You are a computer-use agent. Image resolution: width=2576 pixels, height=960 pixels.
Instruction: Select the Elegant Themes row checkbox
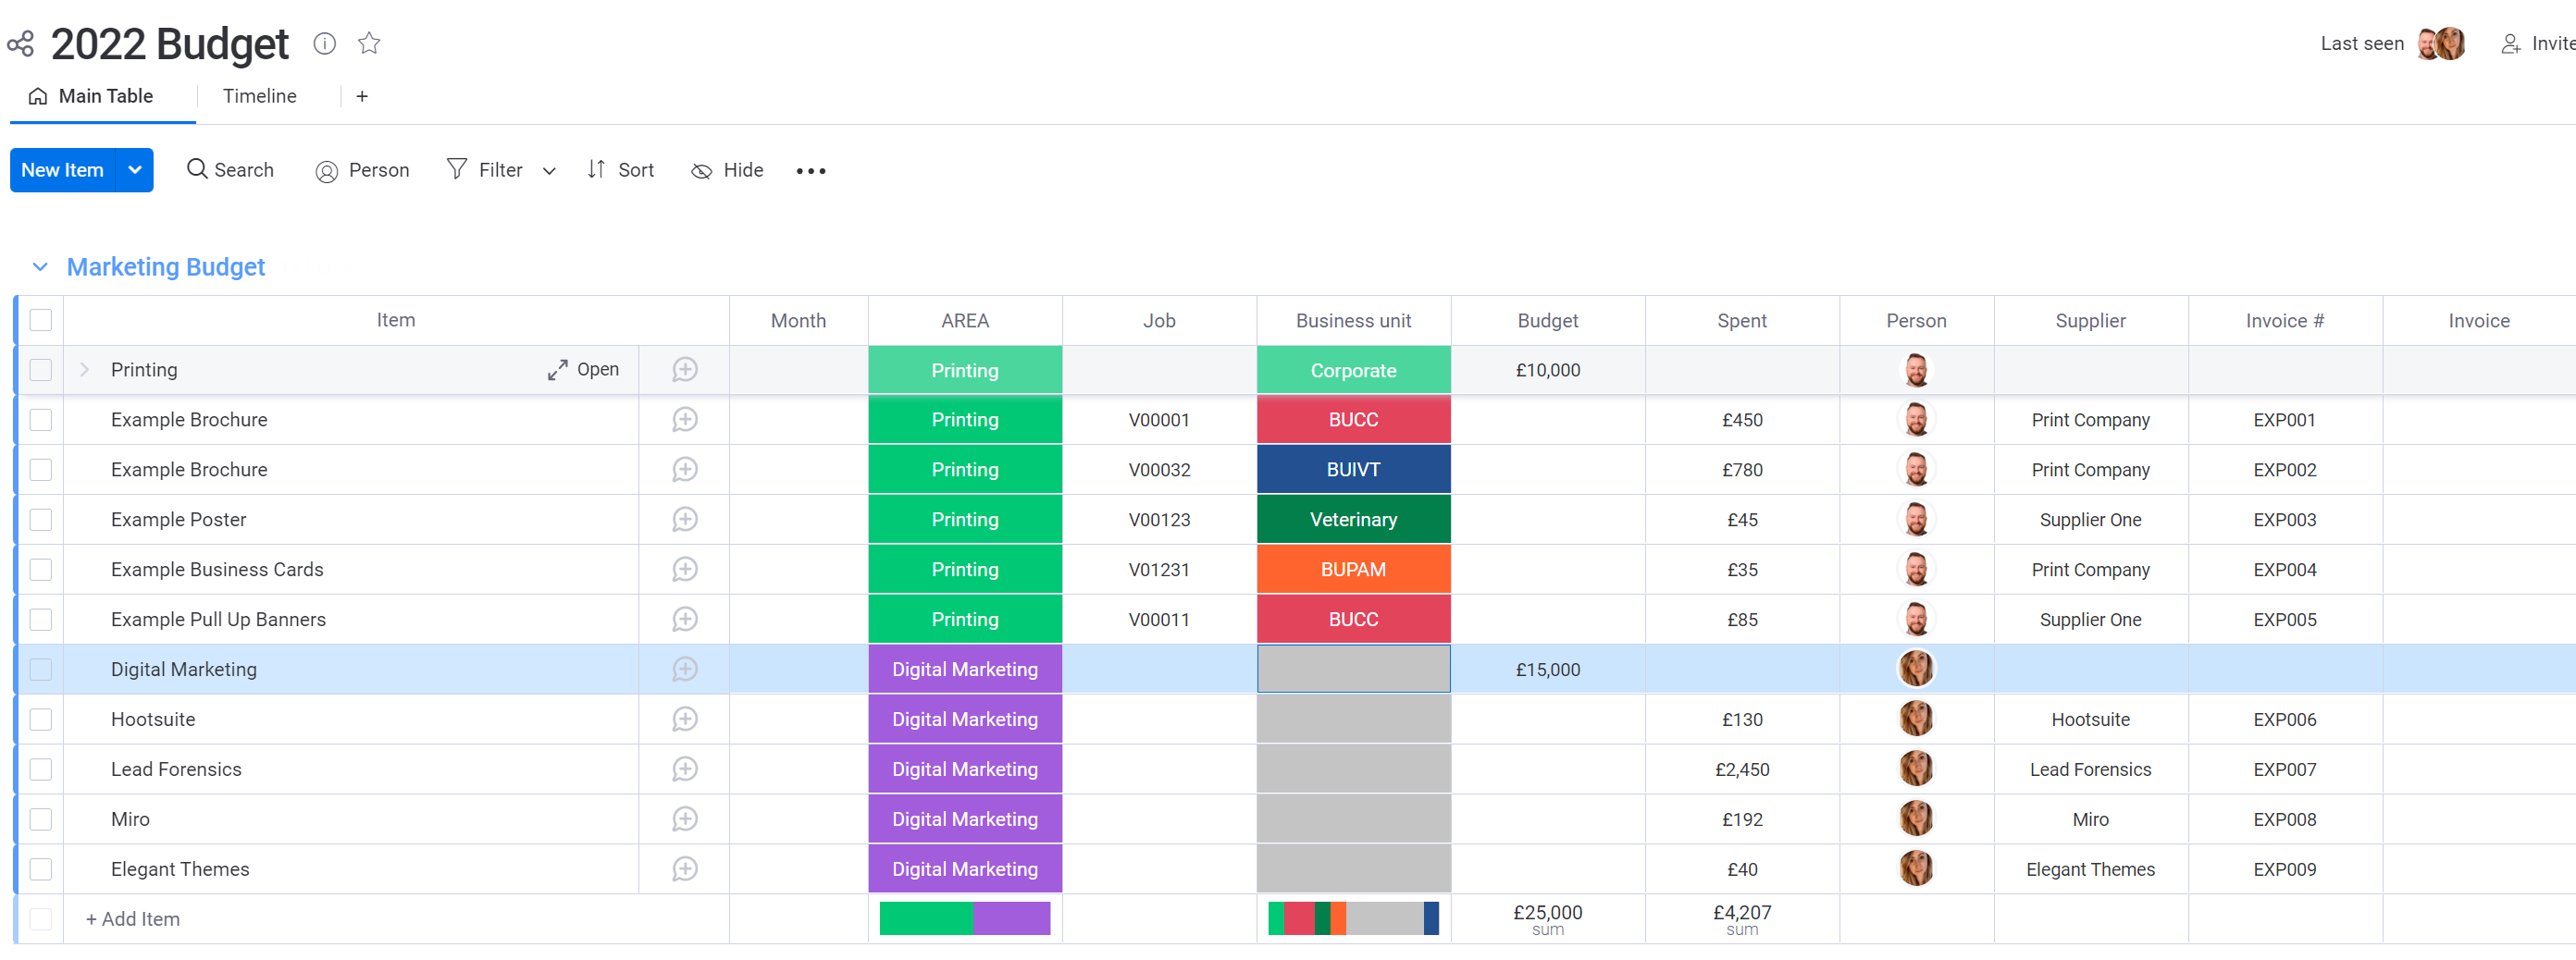(41, 870)
